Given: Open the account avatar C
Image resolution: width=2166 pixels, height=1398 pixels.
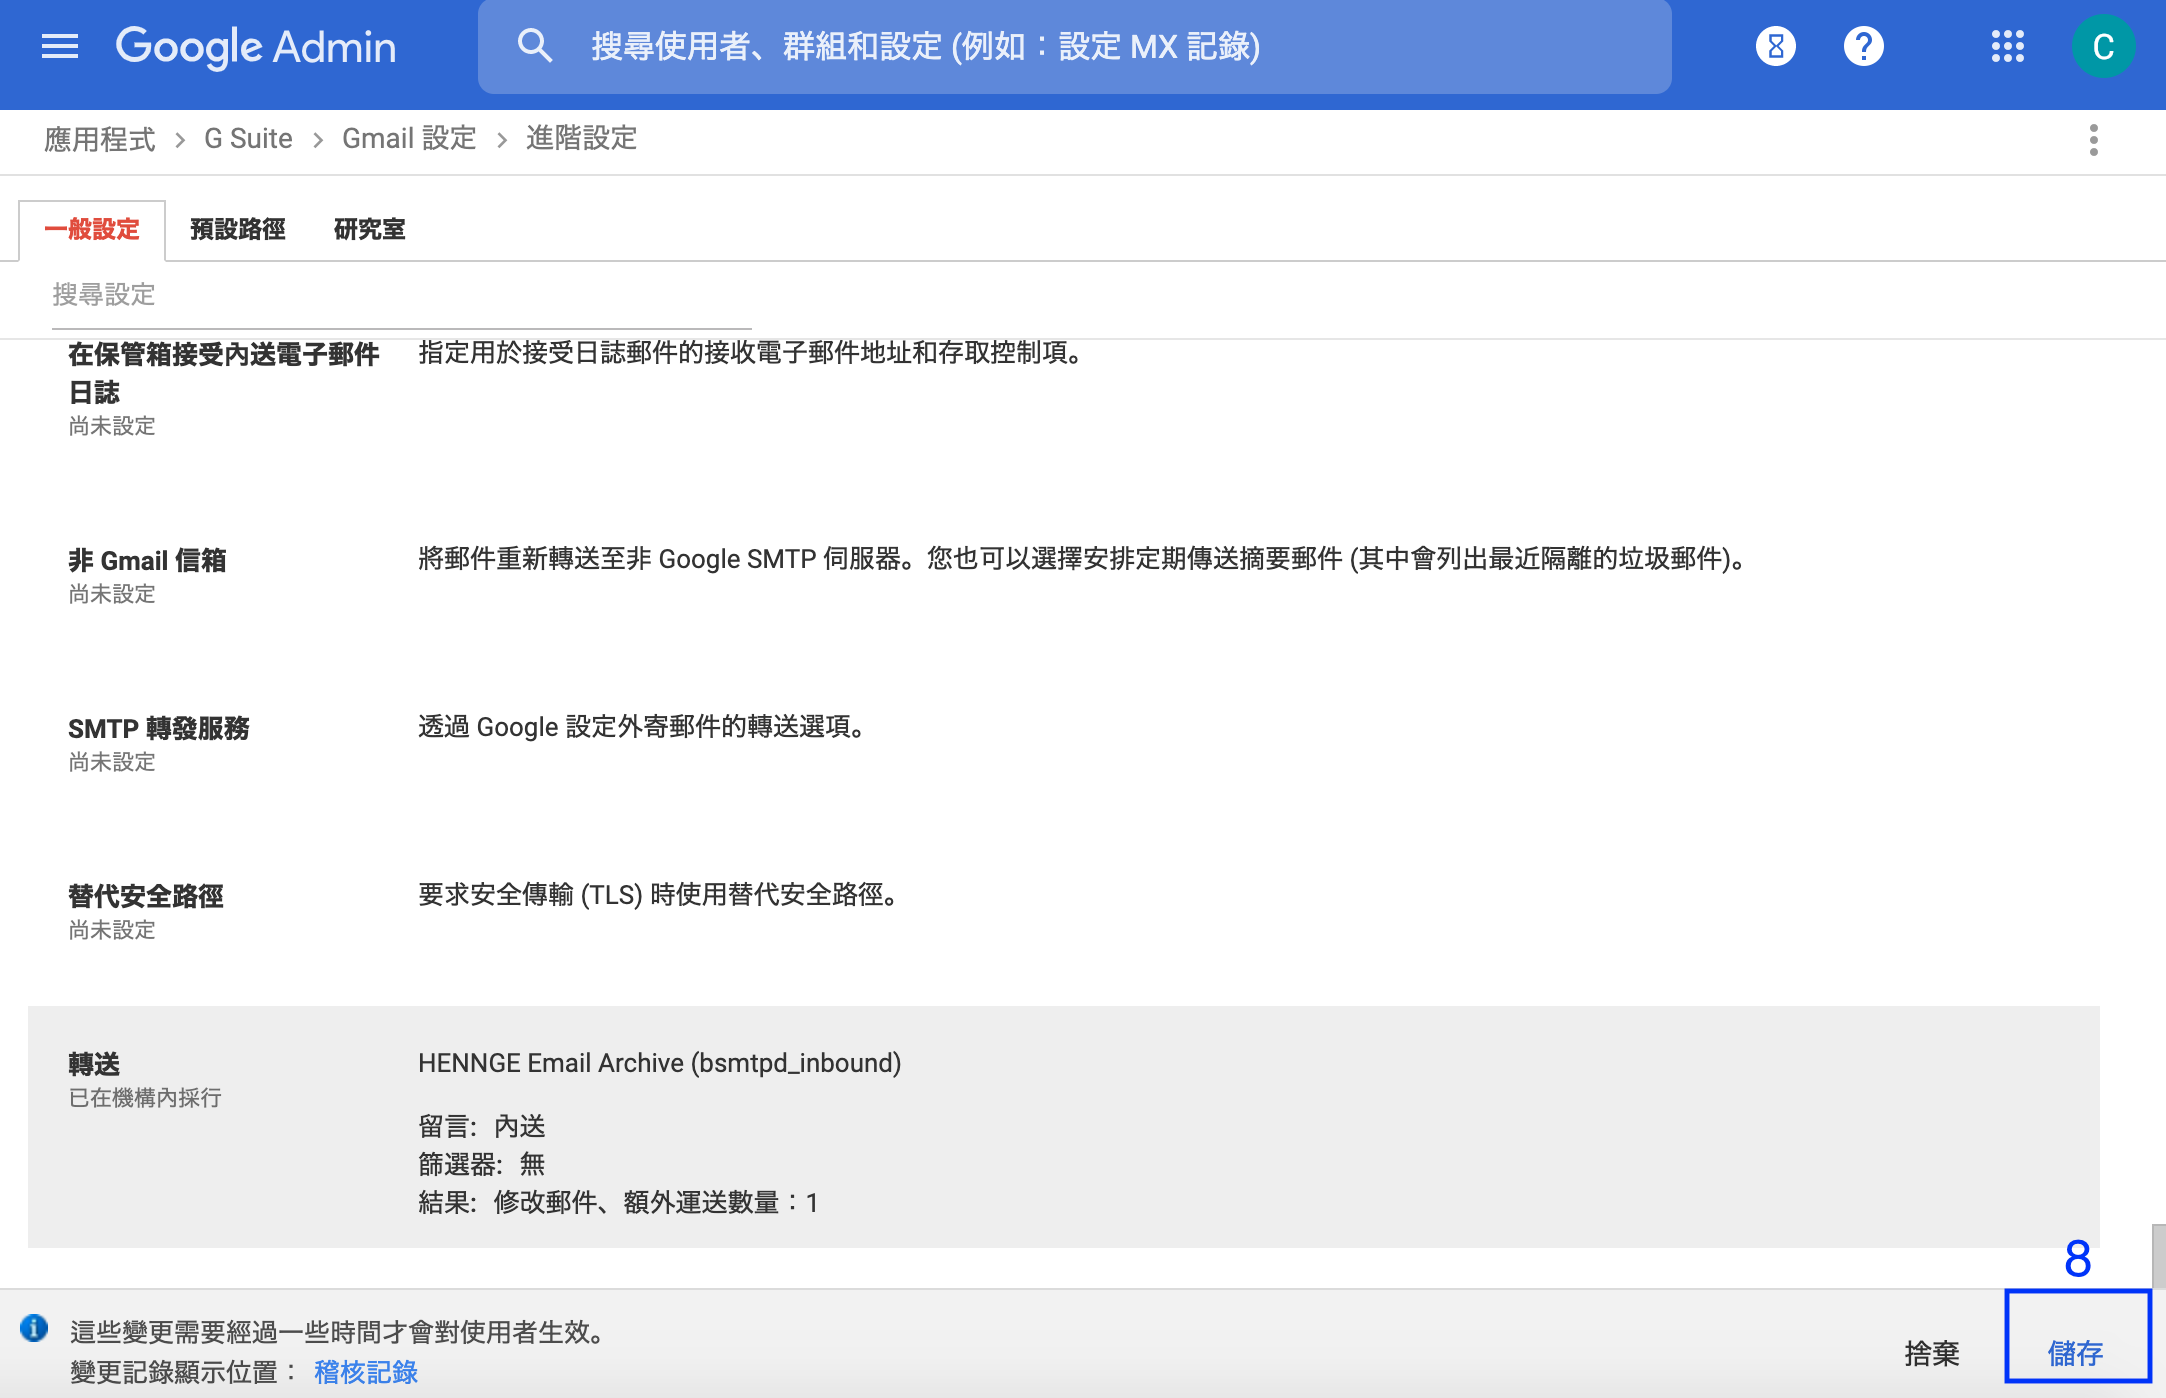Looking at the screenshot, I should click(x=2103, y=46).
